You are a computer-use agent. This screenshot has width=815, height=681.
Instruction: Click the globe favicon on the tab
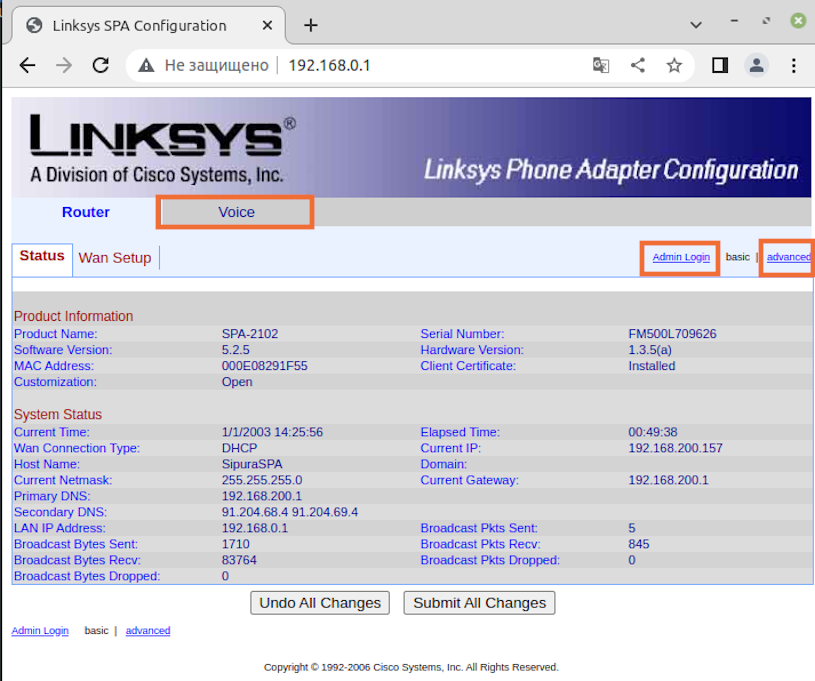(x=34, y=25)
